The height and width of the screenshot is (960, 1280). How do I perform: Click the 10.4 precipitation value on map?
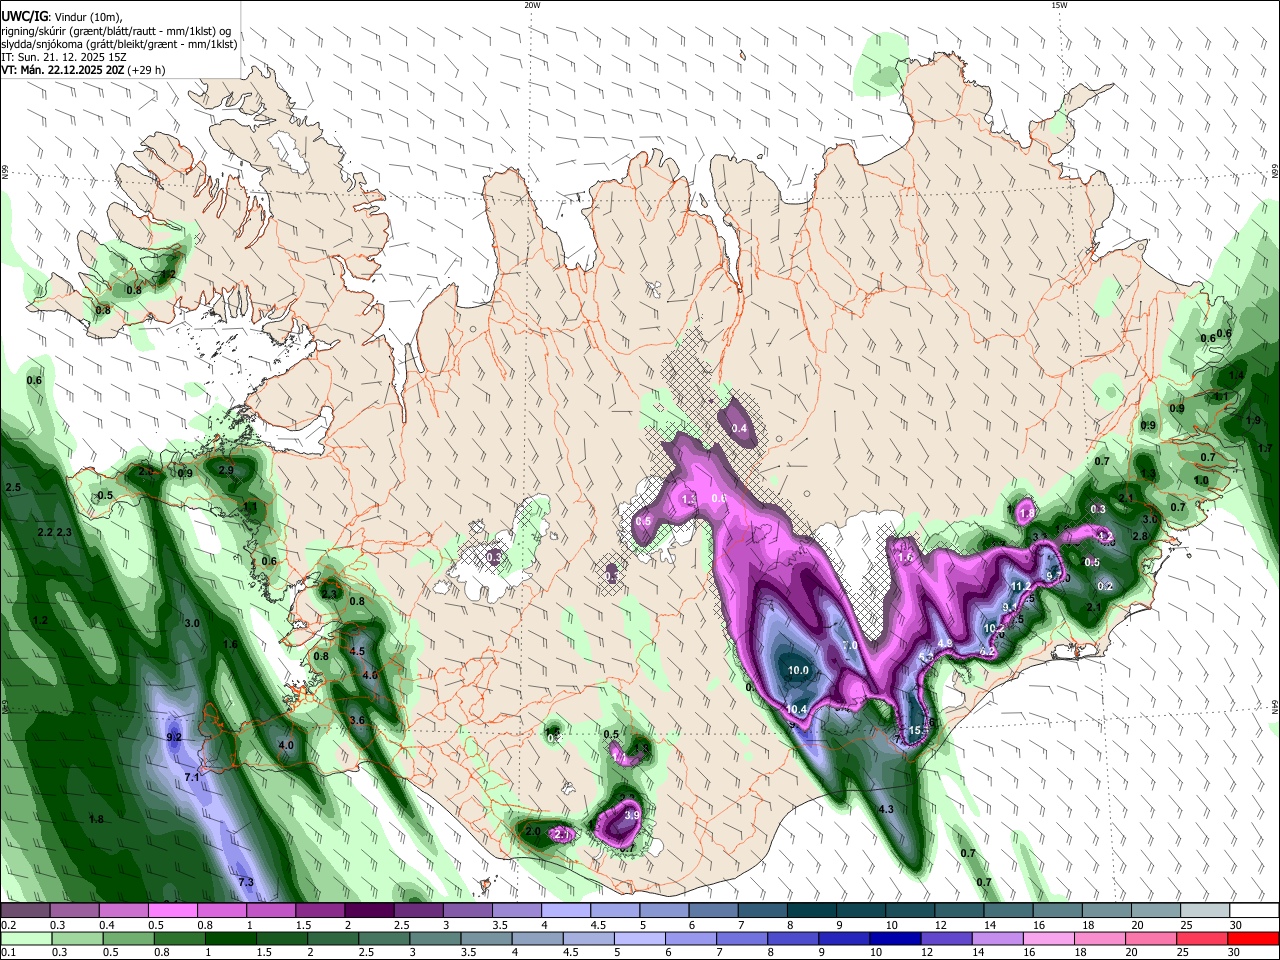point(796,710)
